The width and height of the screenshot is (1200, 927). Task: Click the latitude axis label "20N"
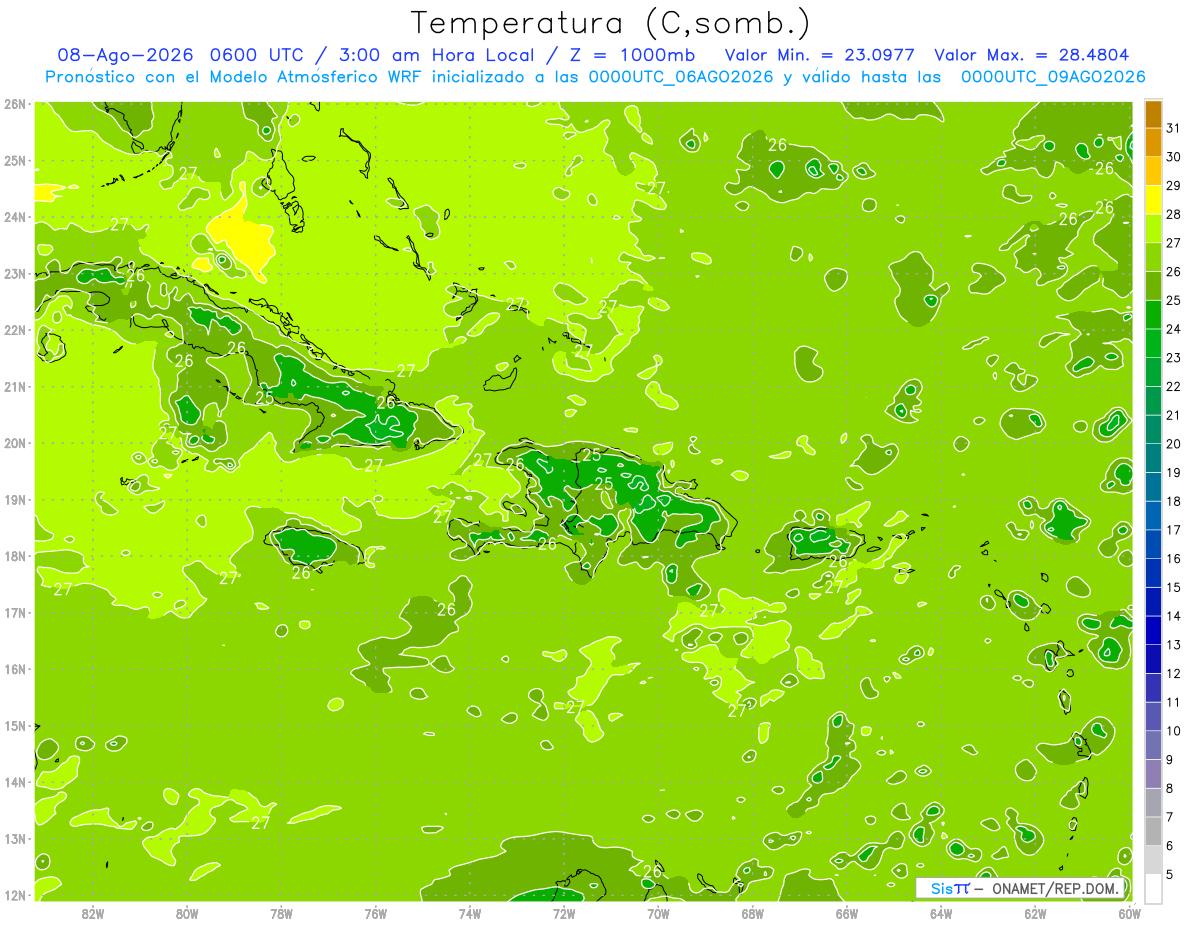click(x=15, y=443)
